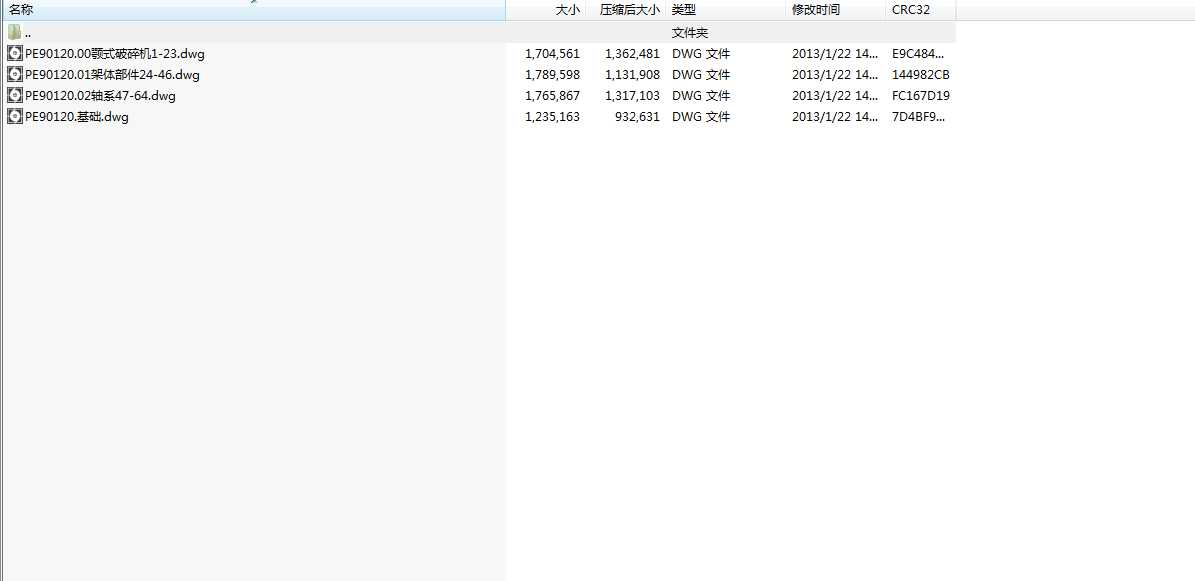The width and height of the screenshot is (1195, 581).
Task: Sort files by the 名称 column
Action: pyautogui.click(x=22, y=9)
